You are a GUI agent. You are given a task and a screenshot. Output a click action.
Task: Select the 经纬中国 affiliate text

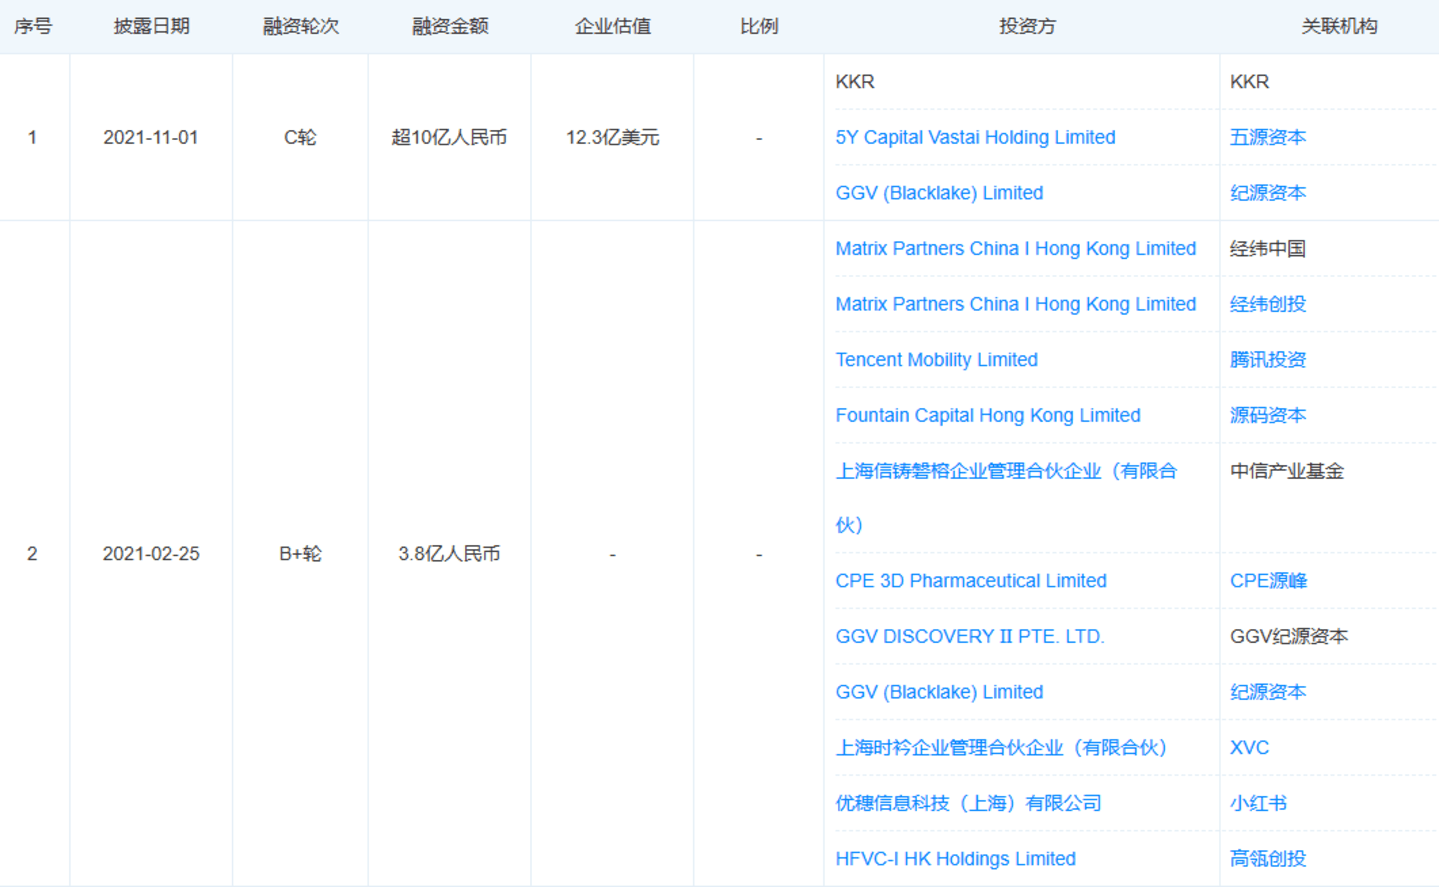click(x=1268, y=248)
